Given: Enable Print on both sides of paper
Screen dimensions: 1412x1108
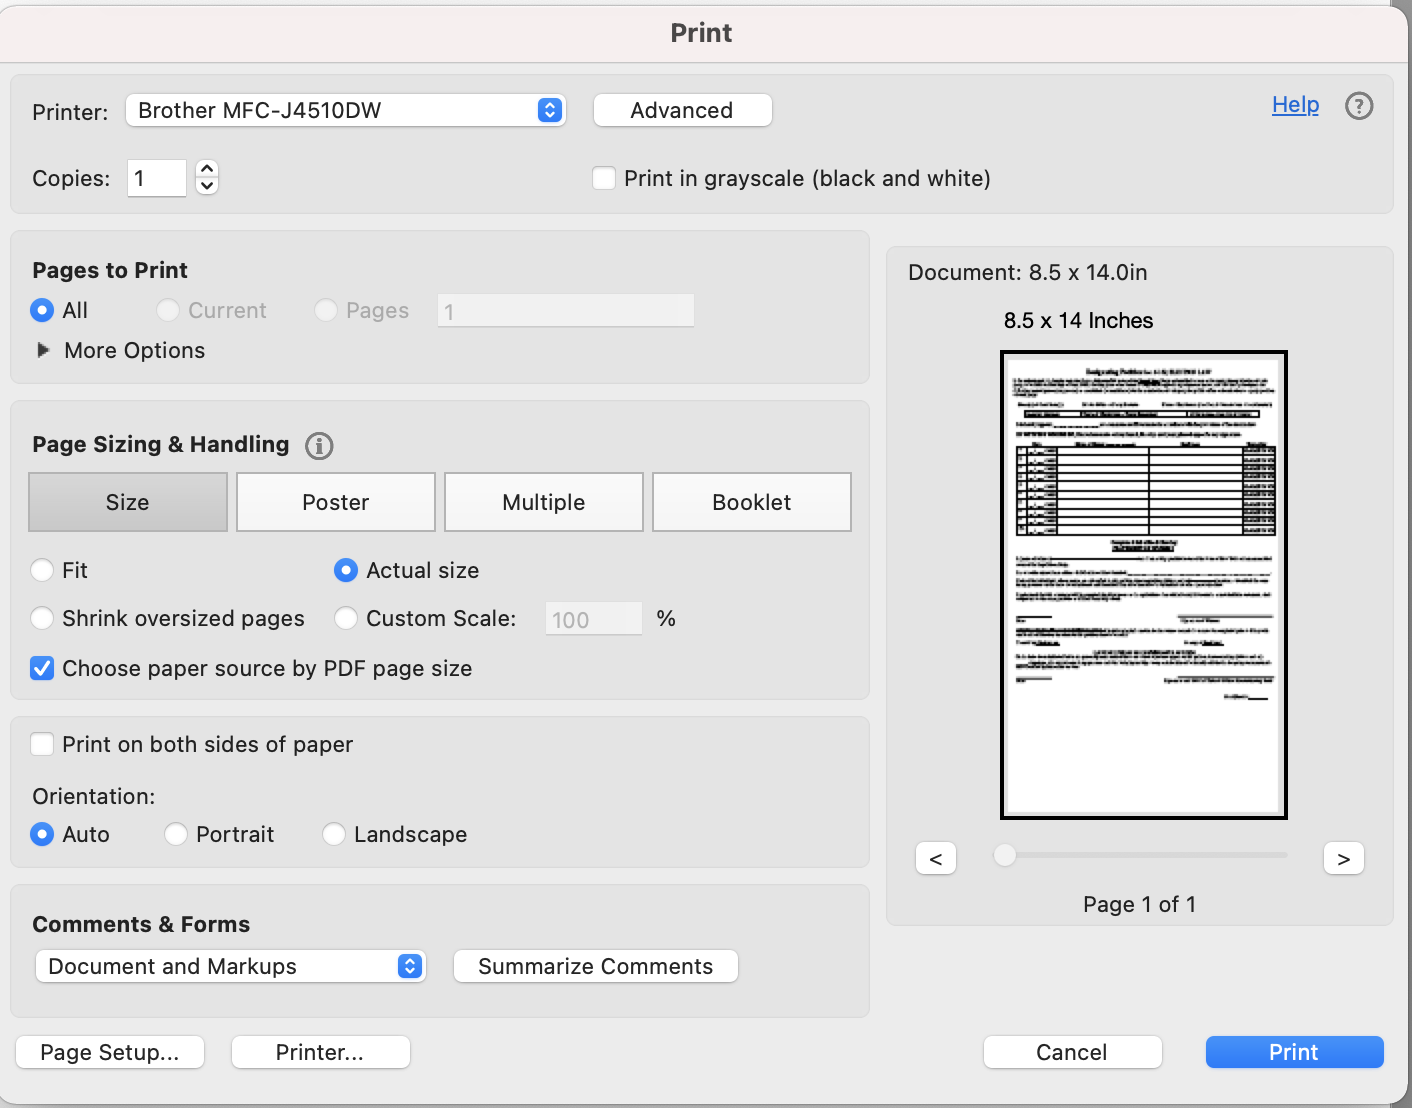Looking at the screenshot, I should pos(42,744).
